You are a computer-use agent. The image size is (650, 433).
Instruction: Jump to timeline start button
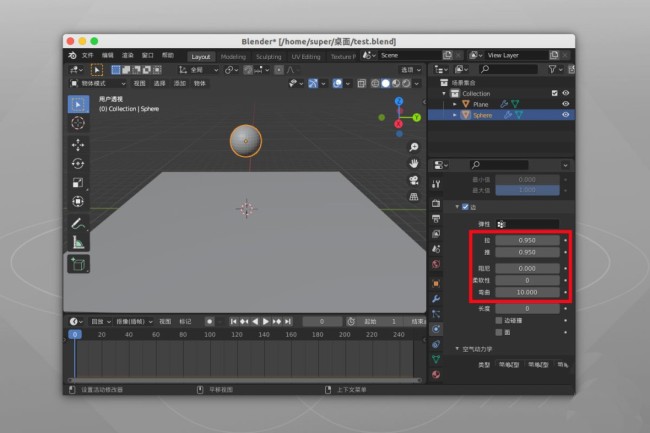(x=233, y=322)
